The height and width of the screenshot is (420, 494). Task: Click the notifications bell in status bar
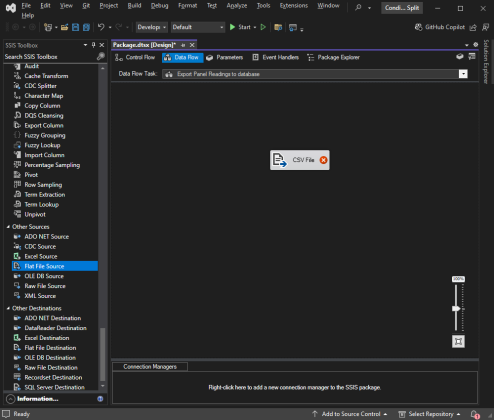point(474,414)
